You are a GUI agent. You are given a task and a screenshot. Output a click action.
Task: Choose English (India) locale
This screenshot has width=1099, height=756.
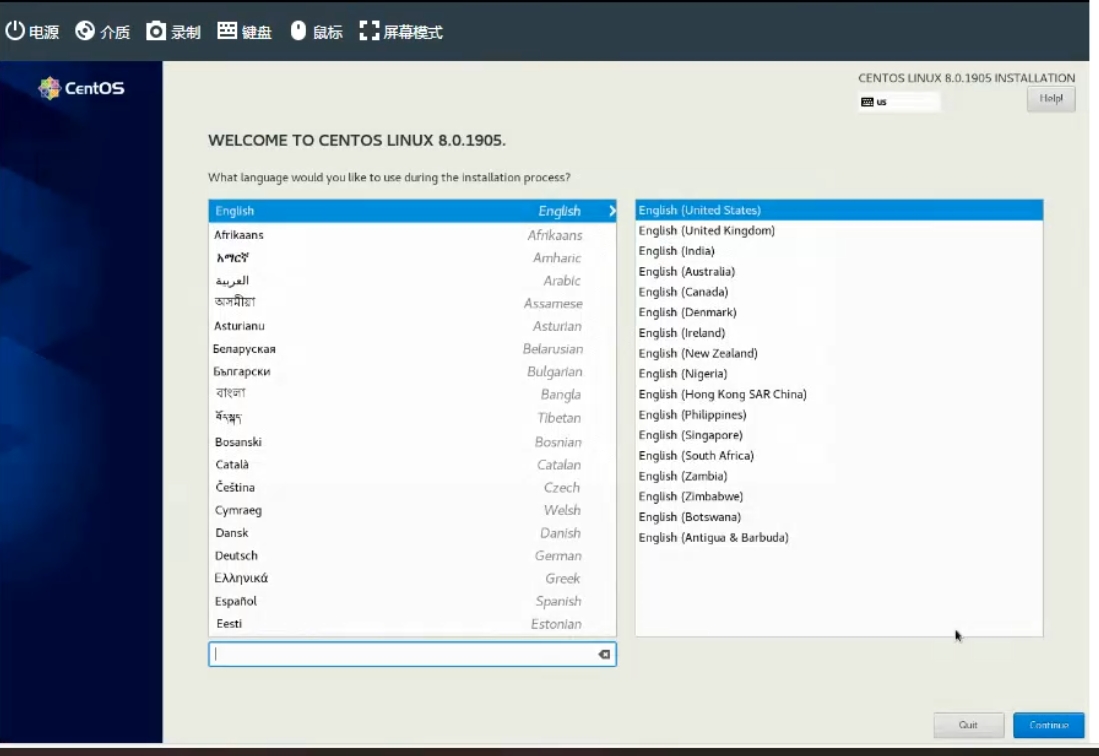[839, 251]
